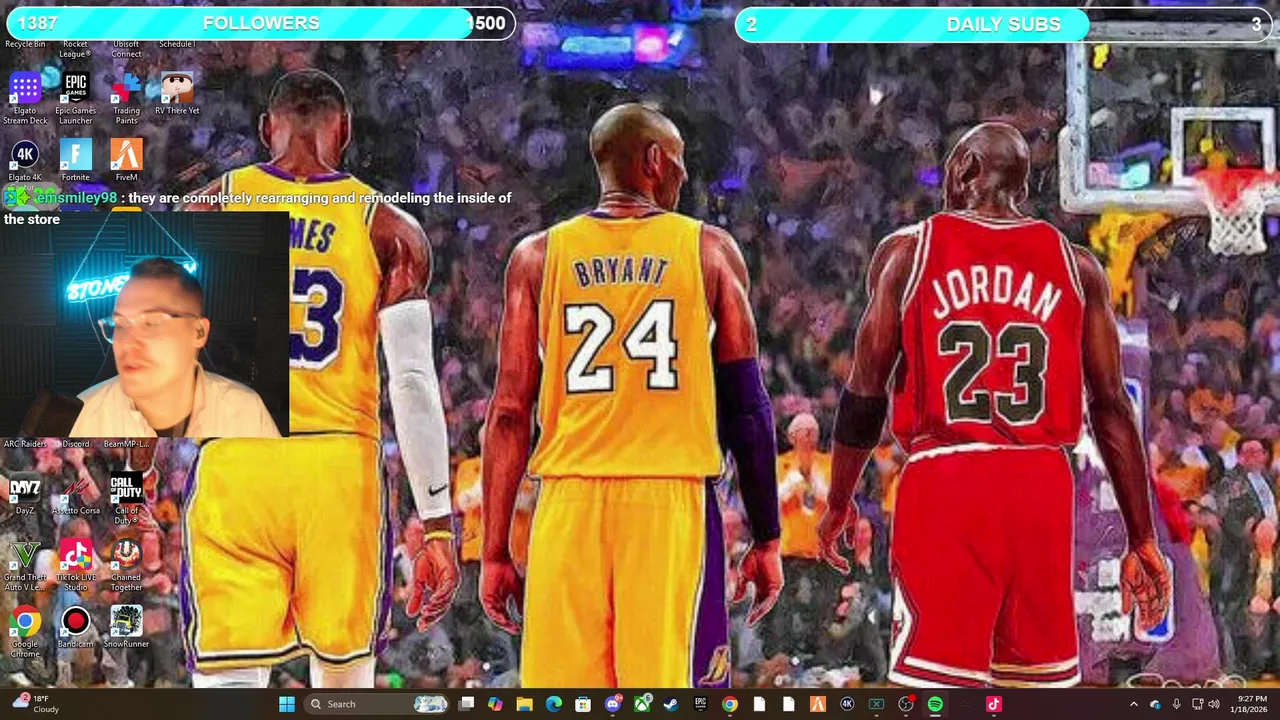The width and height of the screenshot is (1280, 720).
Task: Select the SnowRunner desktop shortcut
Action: [x=126, y=628]
